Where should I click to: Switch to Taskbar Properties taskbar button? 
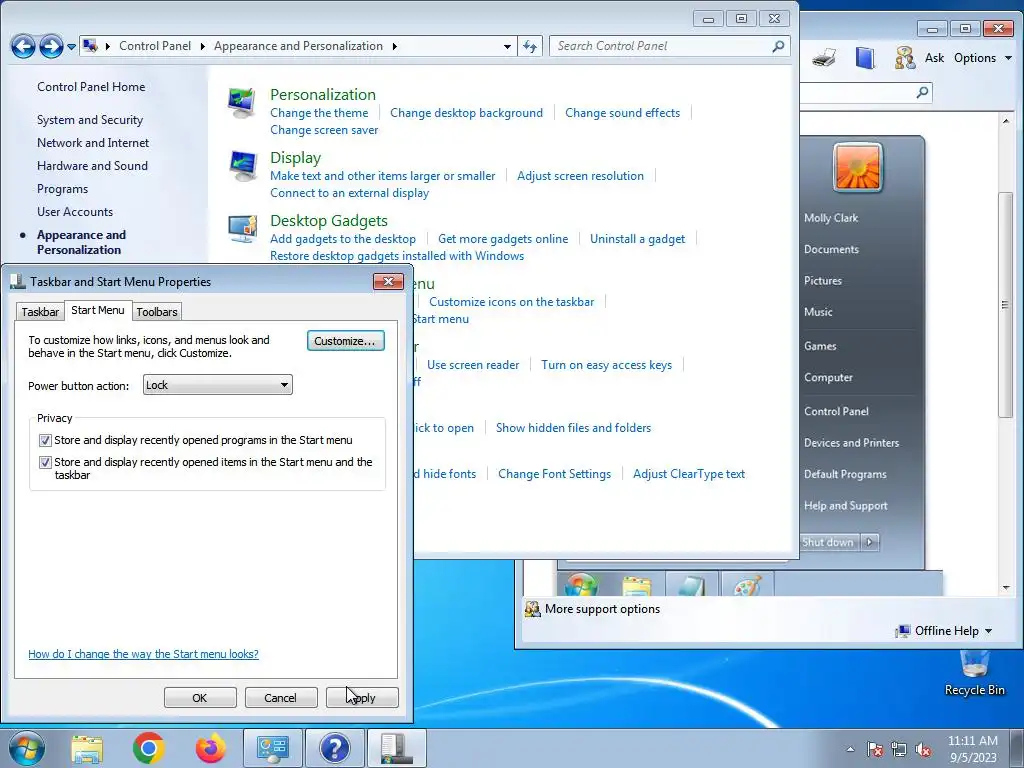(x=396, y=748)
